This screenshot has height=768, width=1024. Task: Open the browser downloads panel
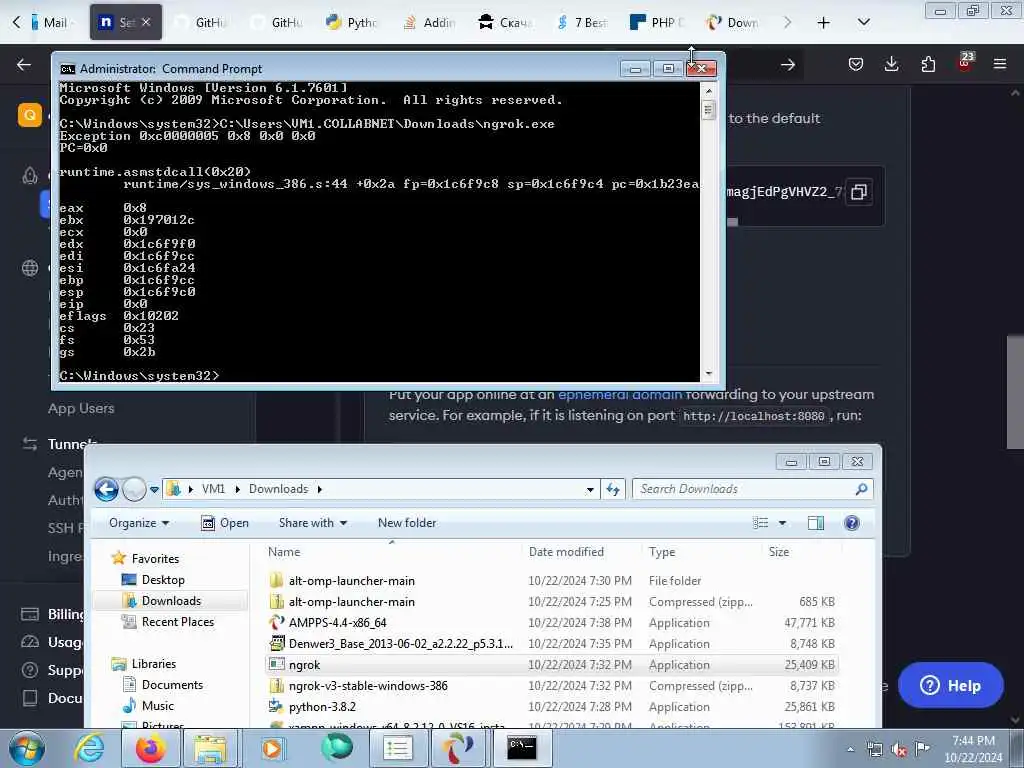pos(891,64)
